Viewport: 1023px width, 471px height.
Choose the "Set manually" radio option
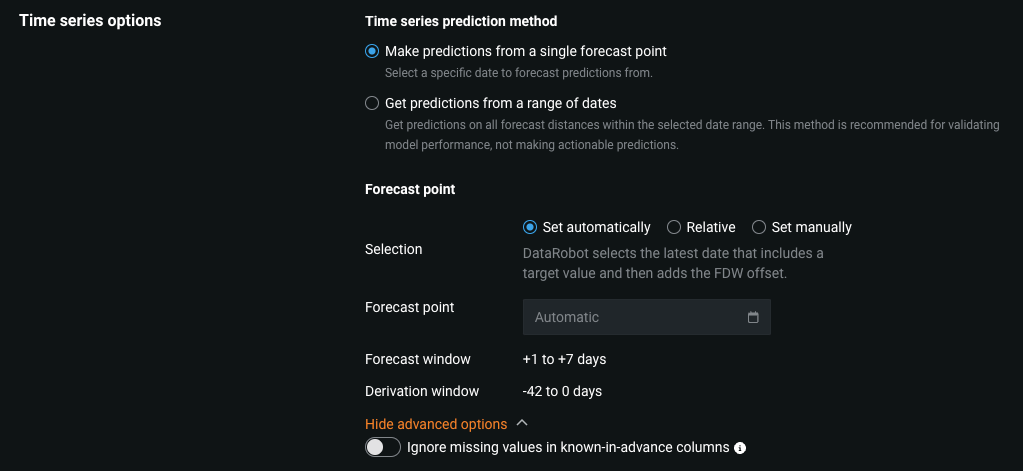[759, 227]
